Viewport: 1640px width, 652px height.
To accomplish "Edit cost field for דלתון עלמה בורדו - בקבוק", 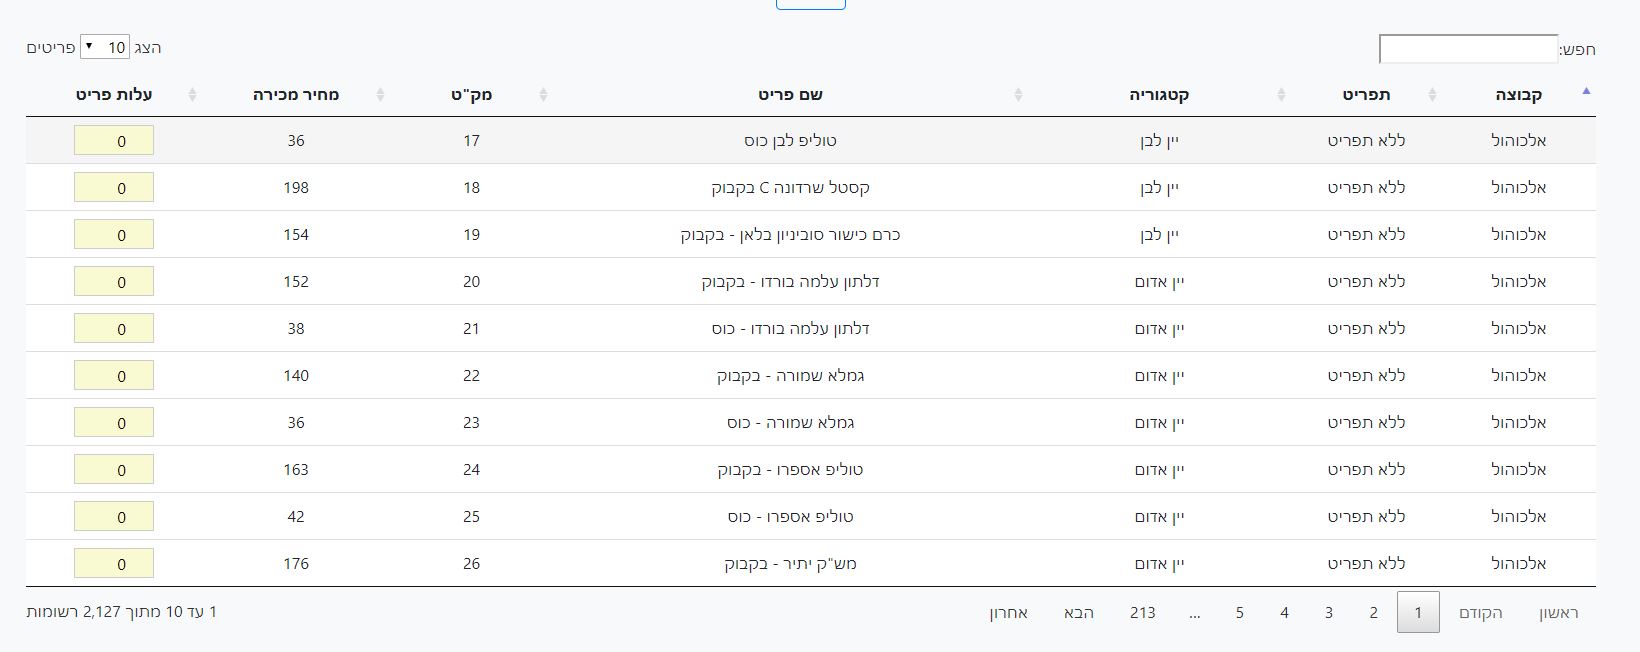I will tap(114, 282).
